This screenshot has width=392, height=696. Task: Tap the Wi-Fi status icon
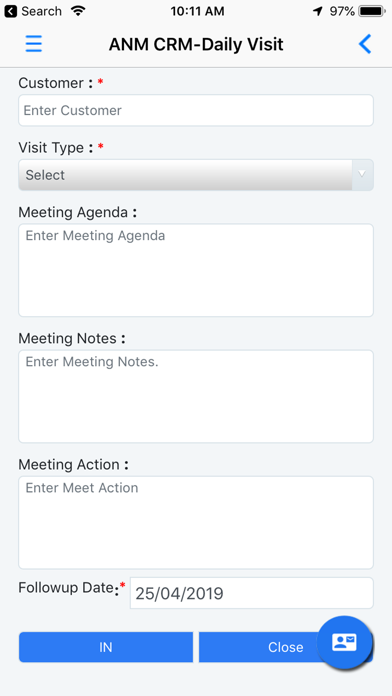tap(78, 11)
